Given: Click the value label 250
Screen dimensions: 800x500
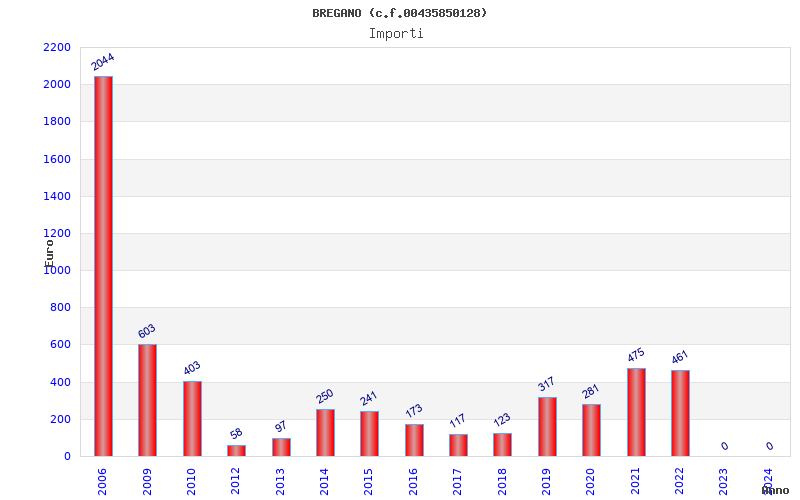Looking at the screenshot, I should click(x=324, y=396).
